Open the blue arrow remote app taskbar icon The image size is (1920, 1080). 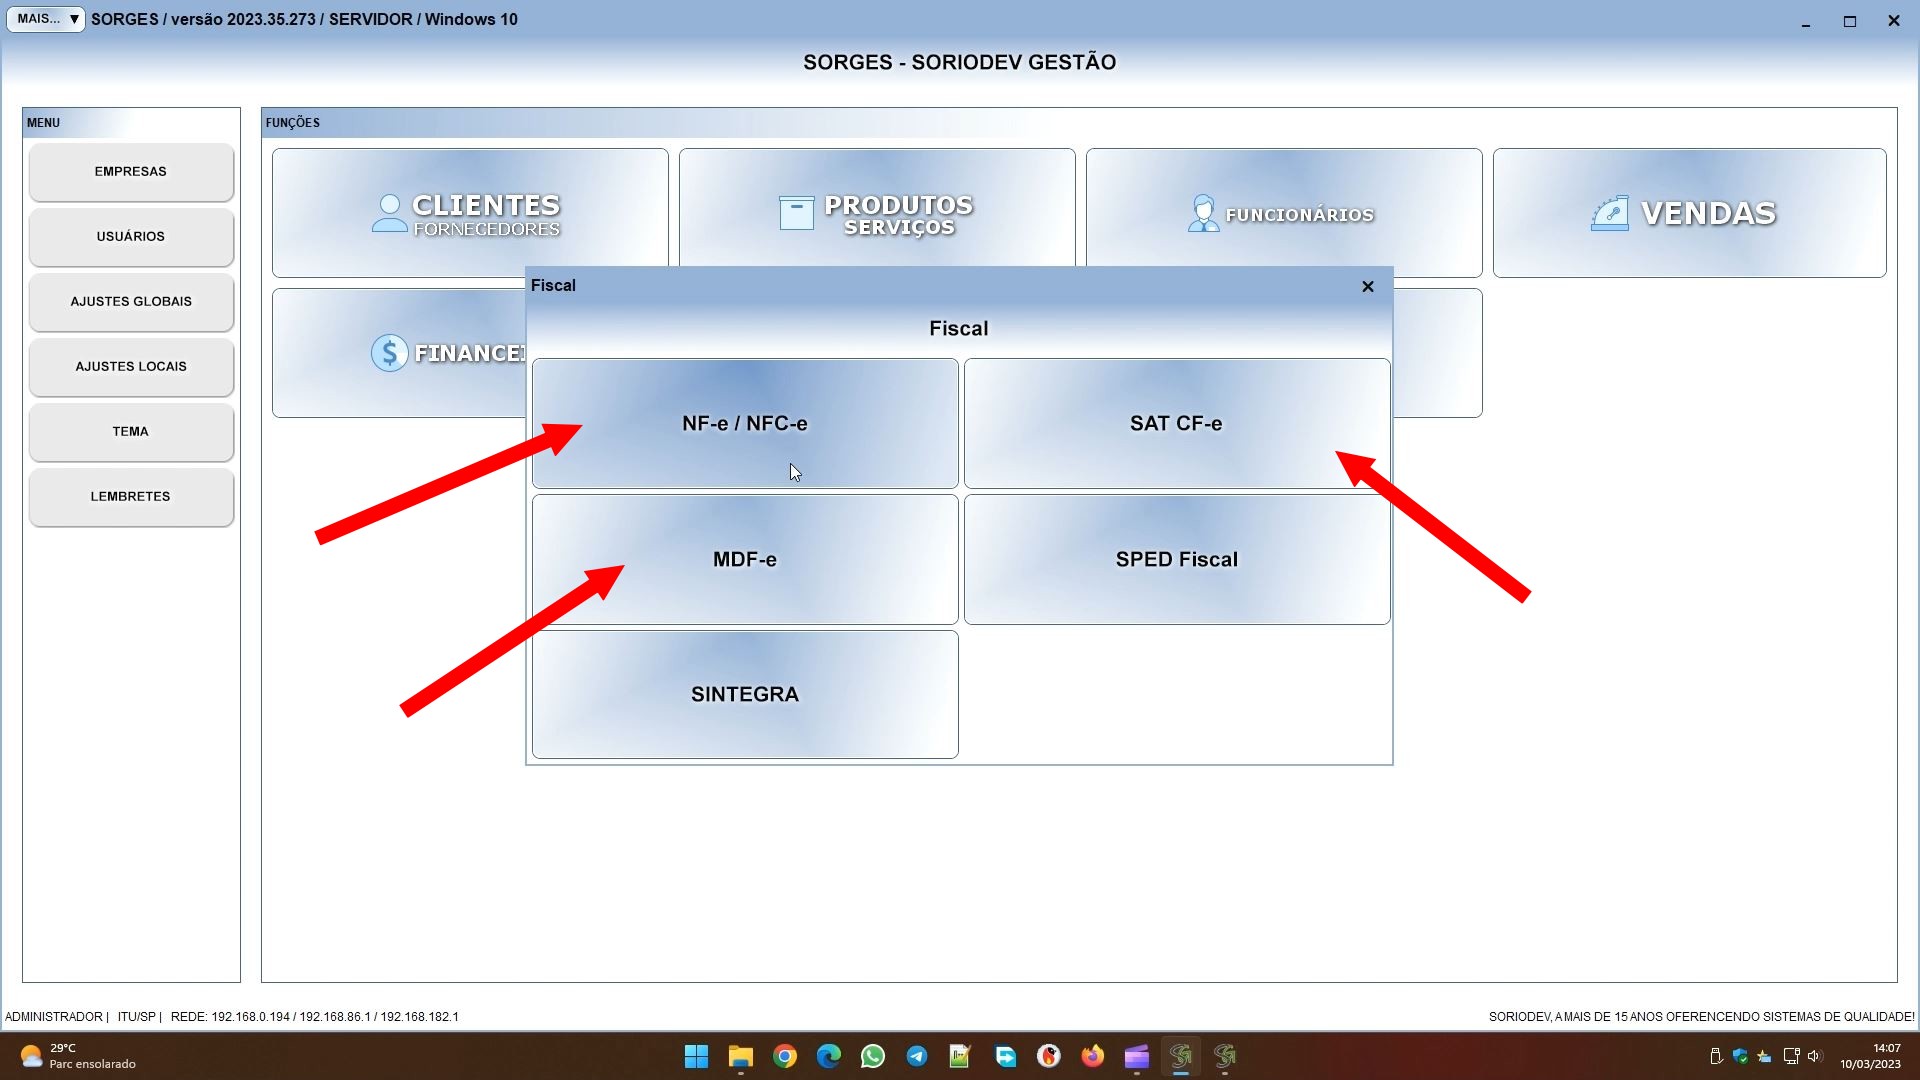(x=1005, y=1056)
